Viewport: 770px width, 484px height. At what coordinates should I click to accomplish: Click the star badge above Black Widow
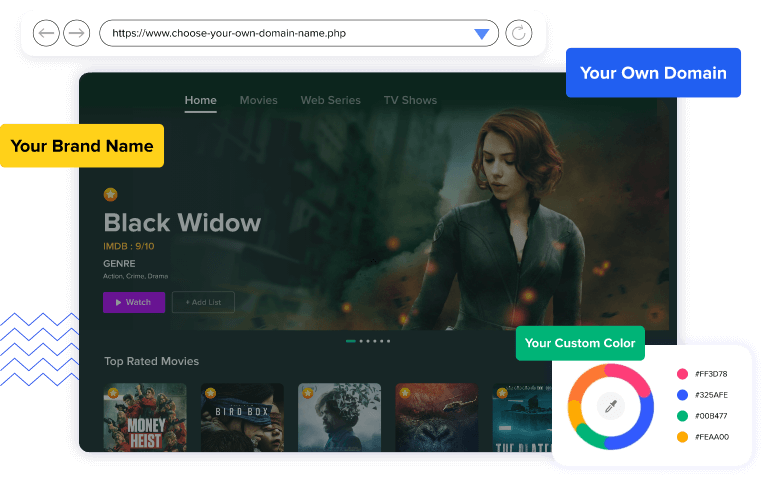110,194
